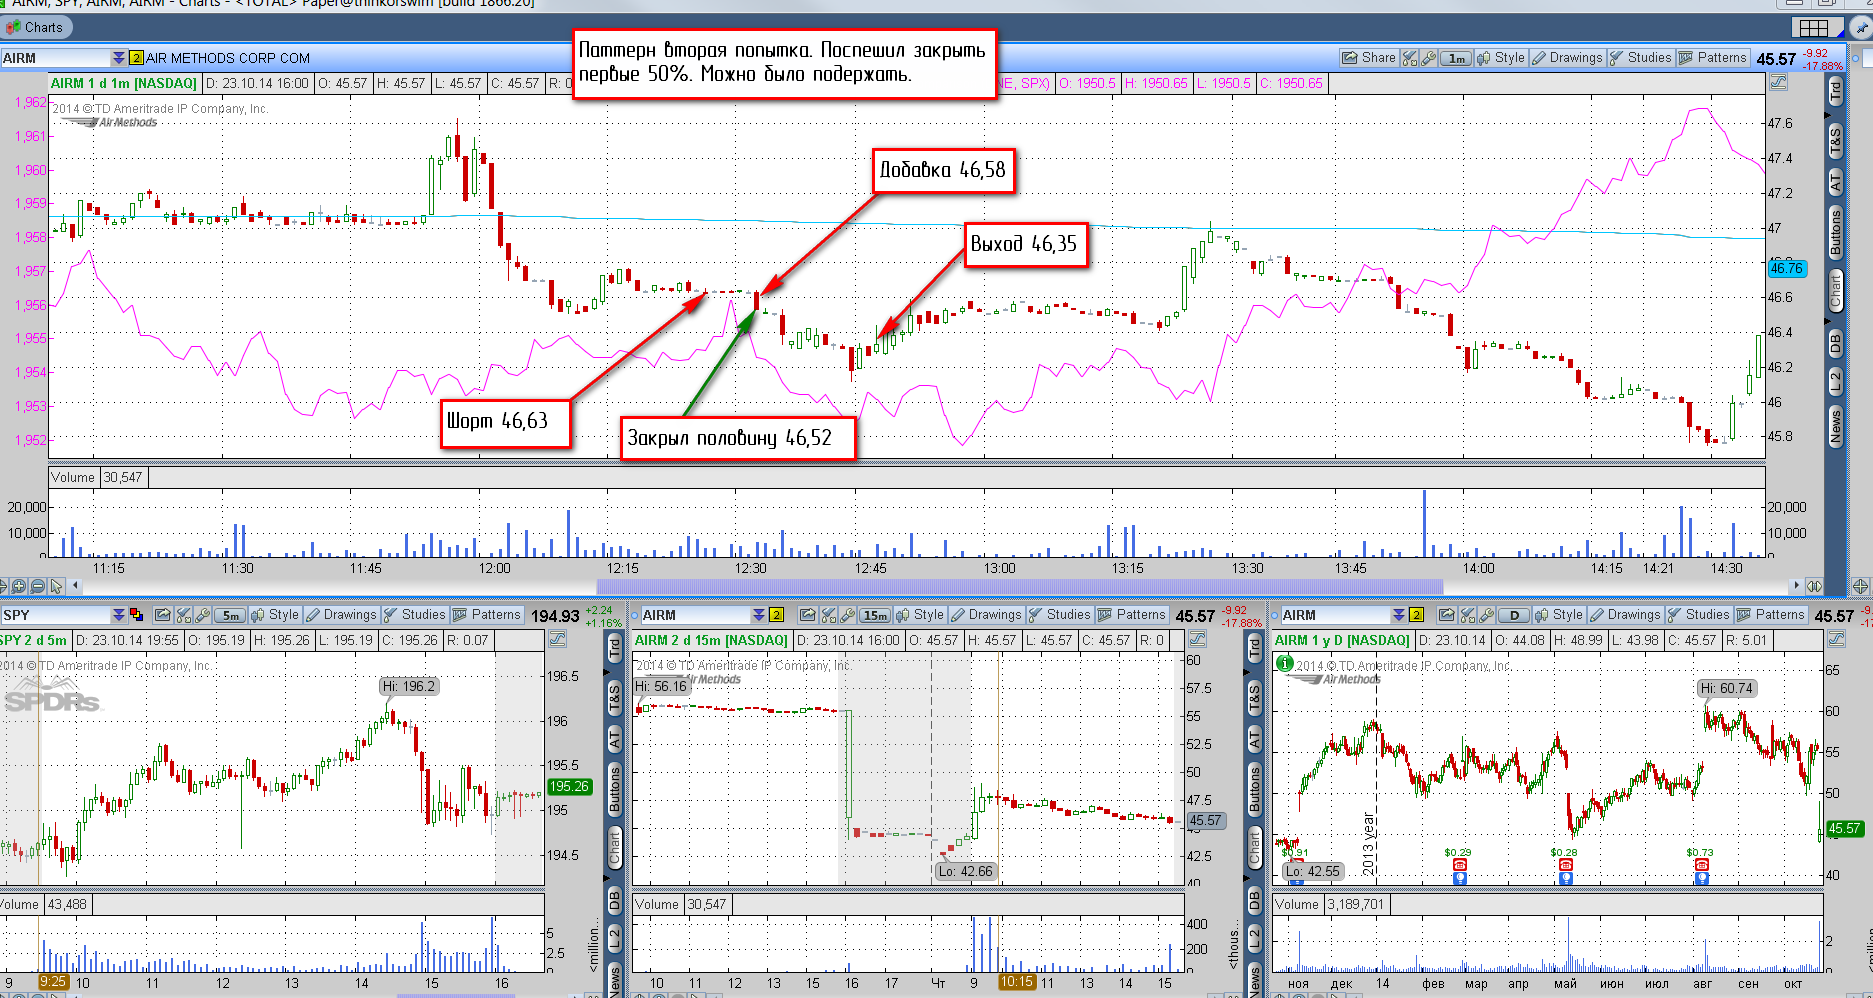This screenshot has height=998, width=1873.
Task: Click the SPY chart color link icon
Action: (x=136, y=615)
